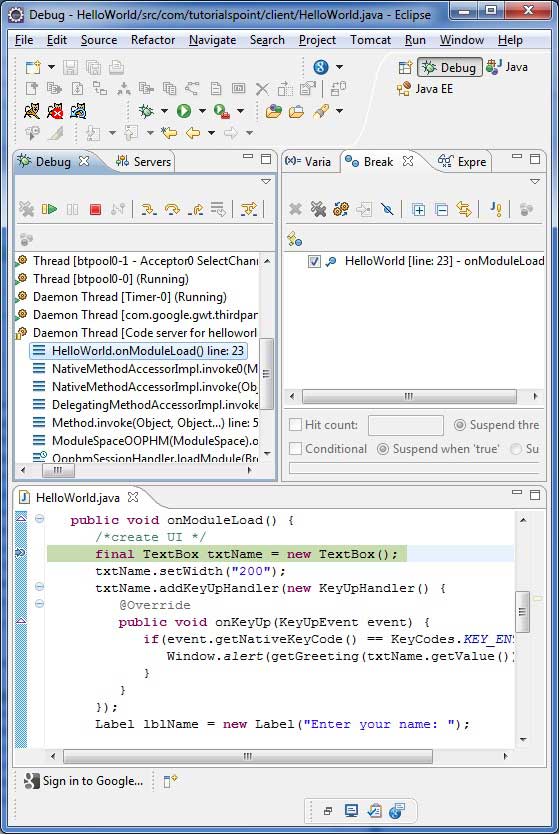The image size is (560, 835).
Task: Switch to the Java EE perspective
Action: tap(425, 89)
